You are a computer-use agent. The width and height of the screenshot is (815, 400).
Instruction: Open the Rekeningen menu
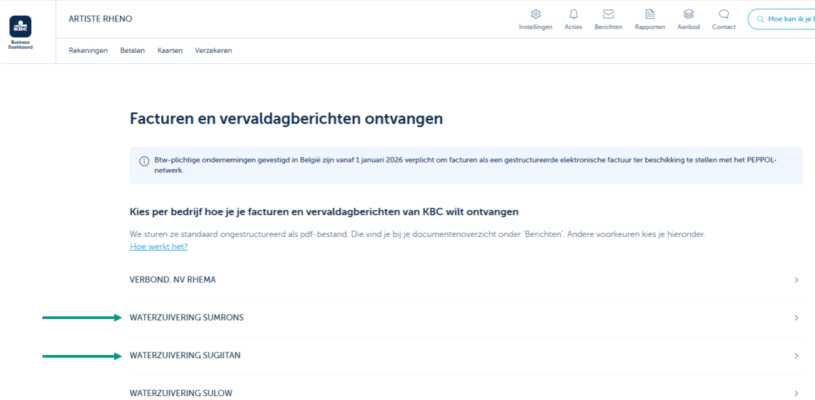pyautogui.click(x=88, y=50)
